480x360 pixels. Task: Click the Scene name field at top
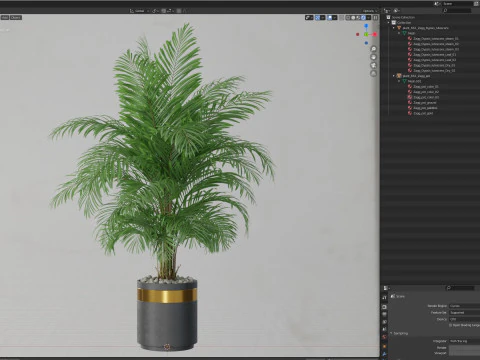coord(458,4)
